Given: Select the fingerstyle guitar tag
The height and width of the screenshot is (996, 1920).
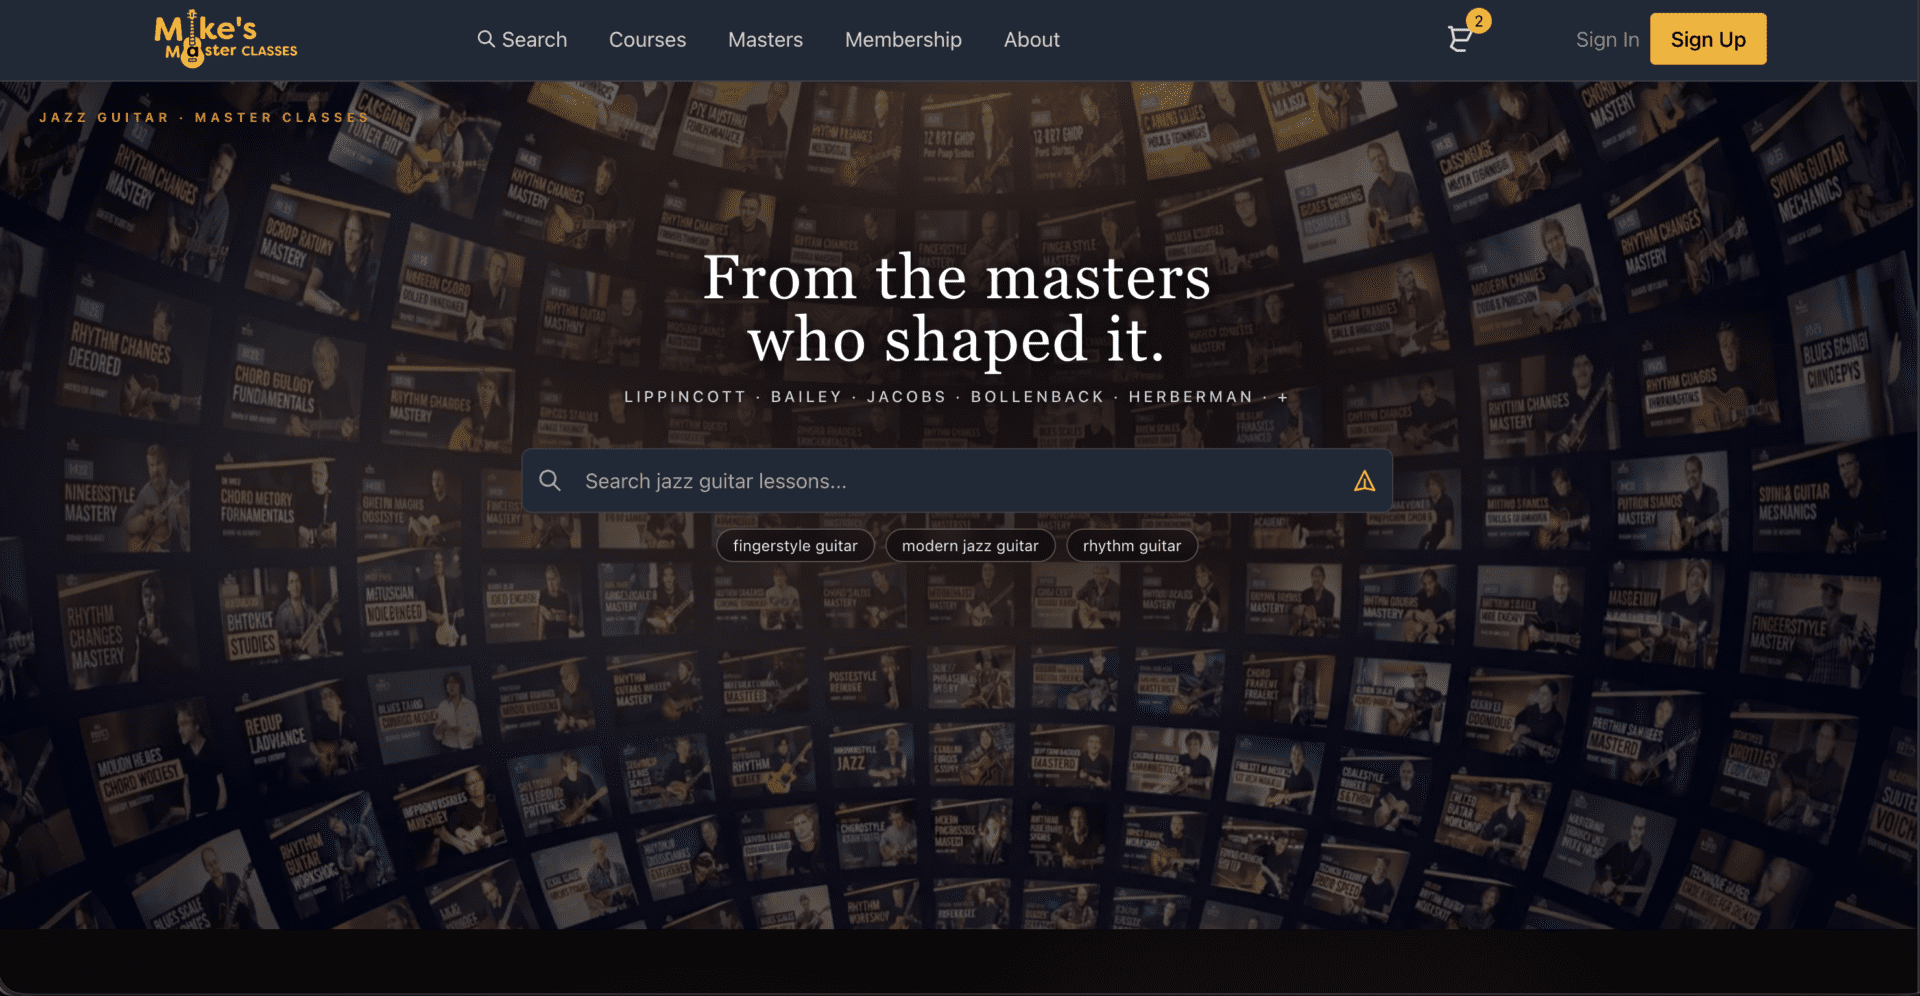Looking at the screenshot, I should [795, 546].
